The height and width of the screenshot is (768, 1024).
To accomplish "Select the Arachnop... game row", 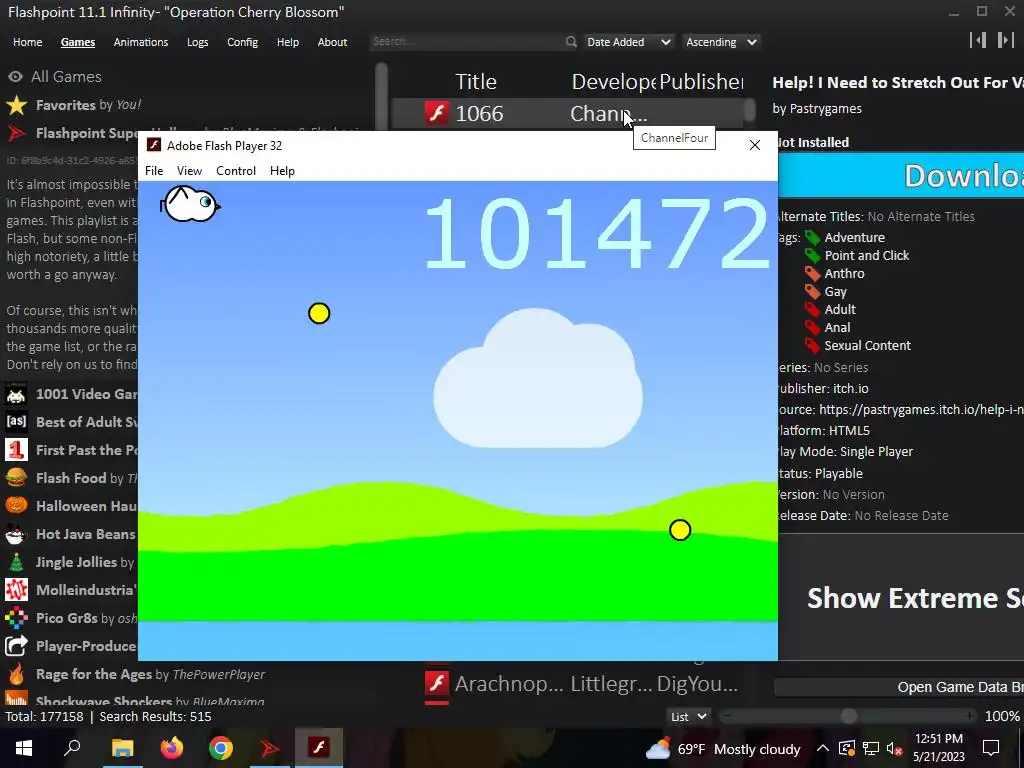I will [567, 684].
